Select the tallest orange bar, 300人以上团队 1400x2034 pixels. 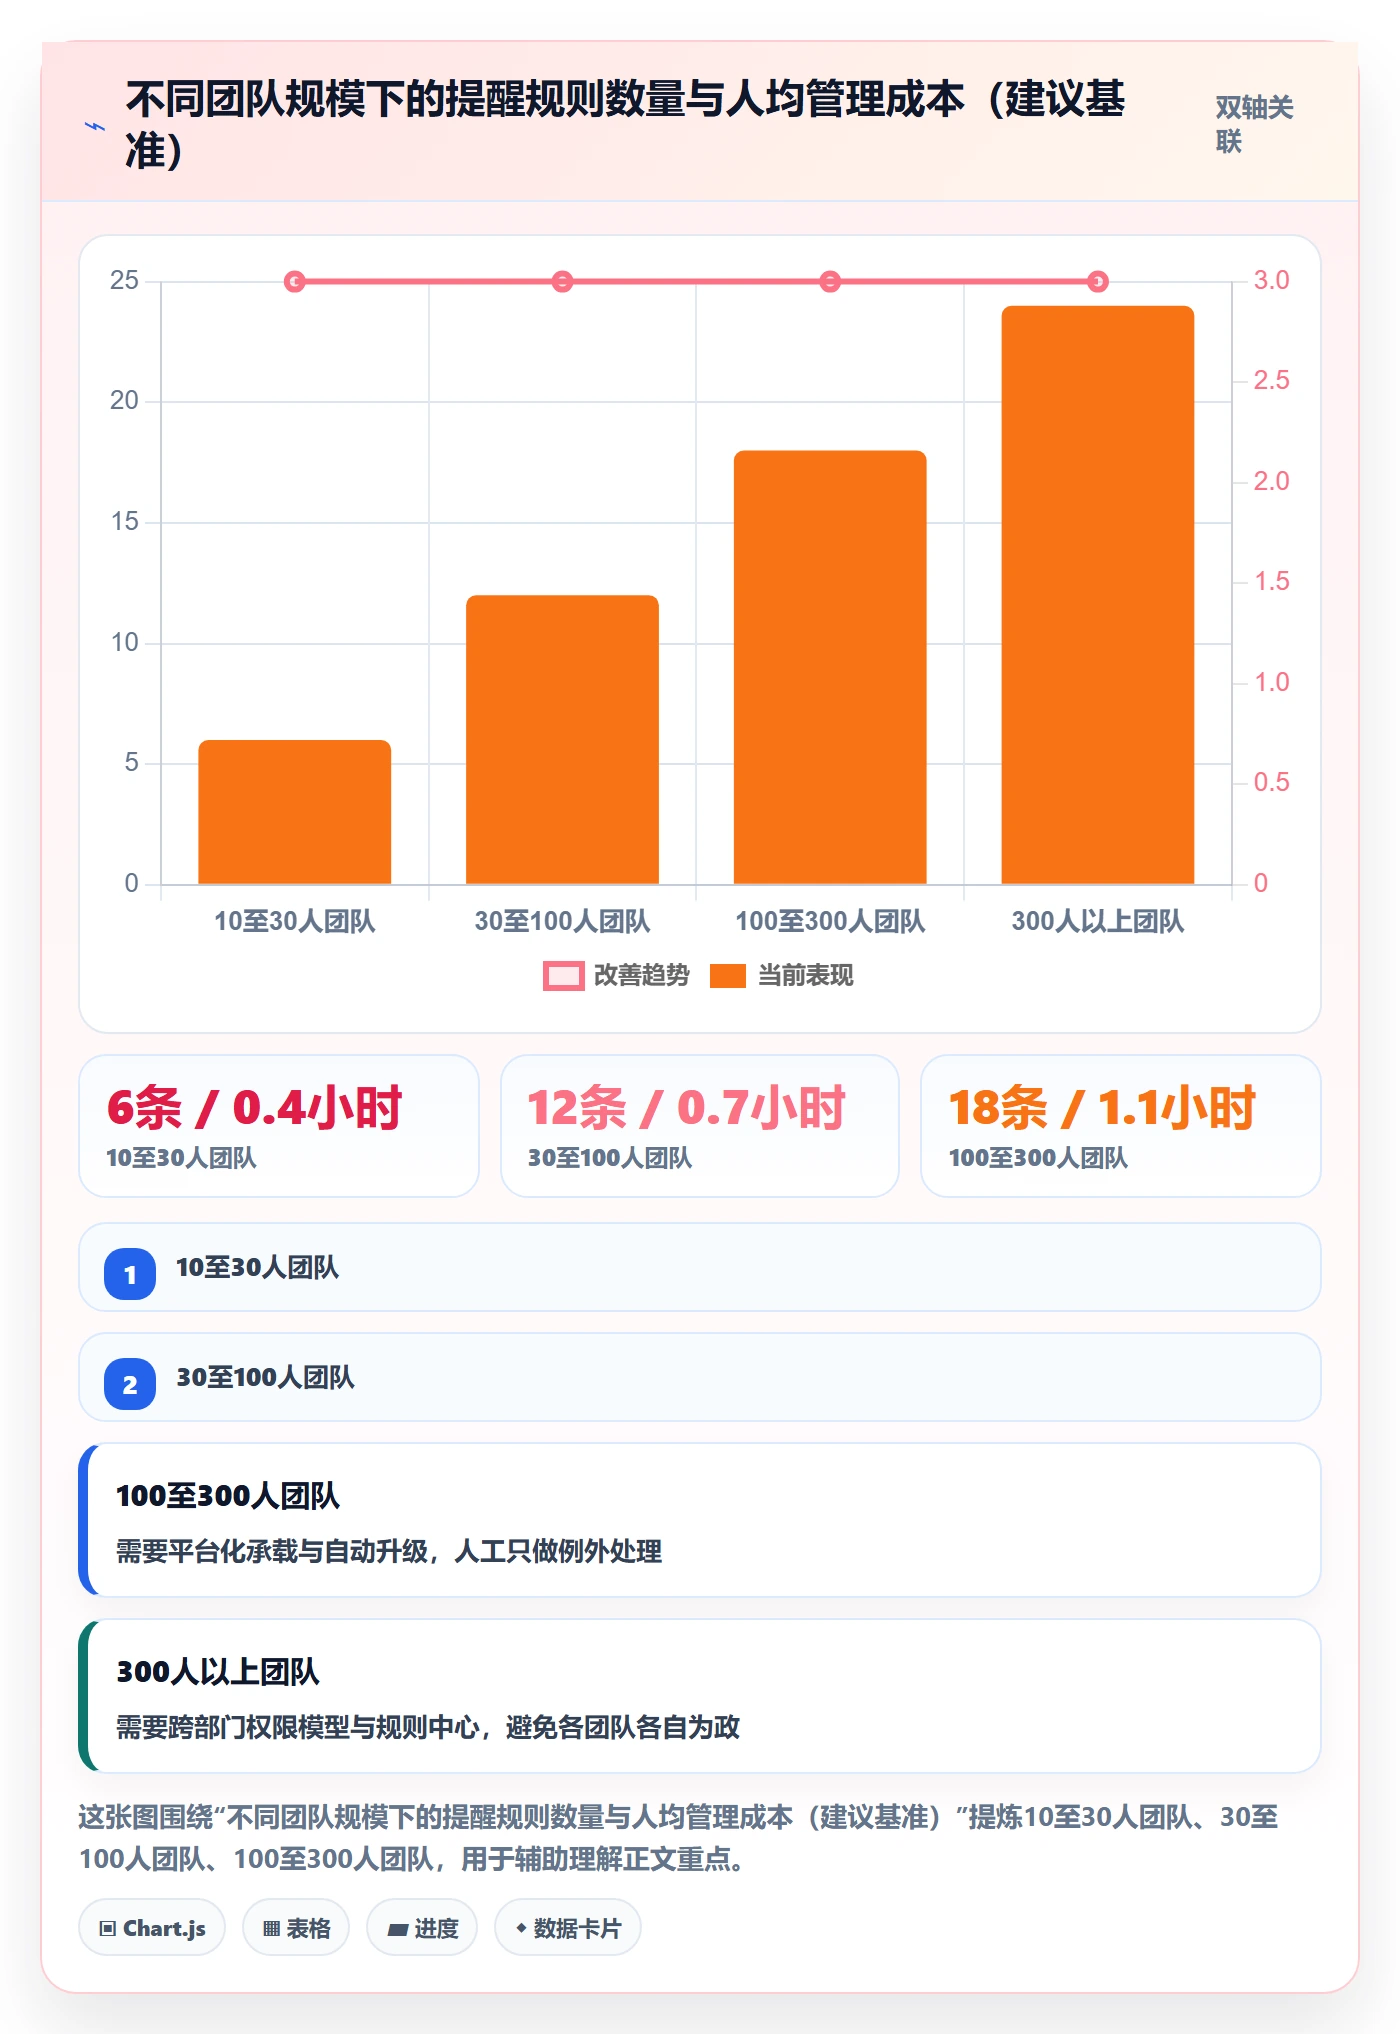pyautogui.click(x=1098, y=595)
